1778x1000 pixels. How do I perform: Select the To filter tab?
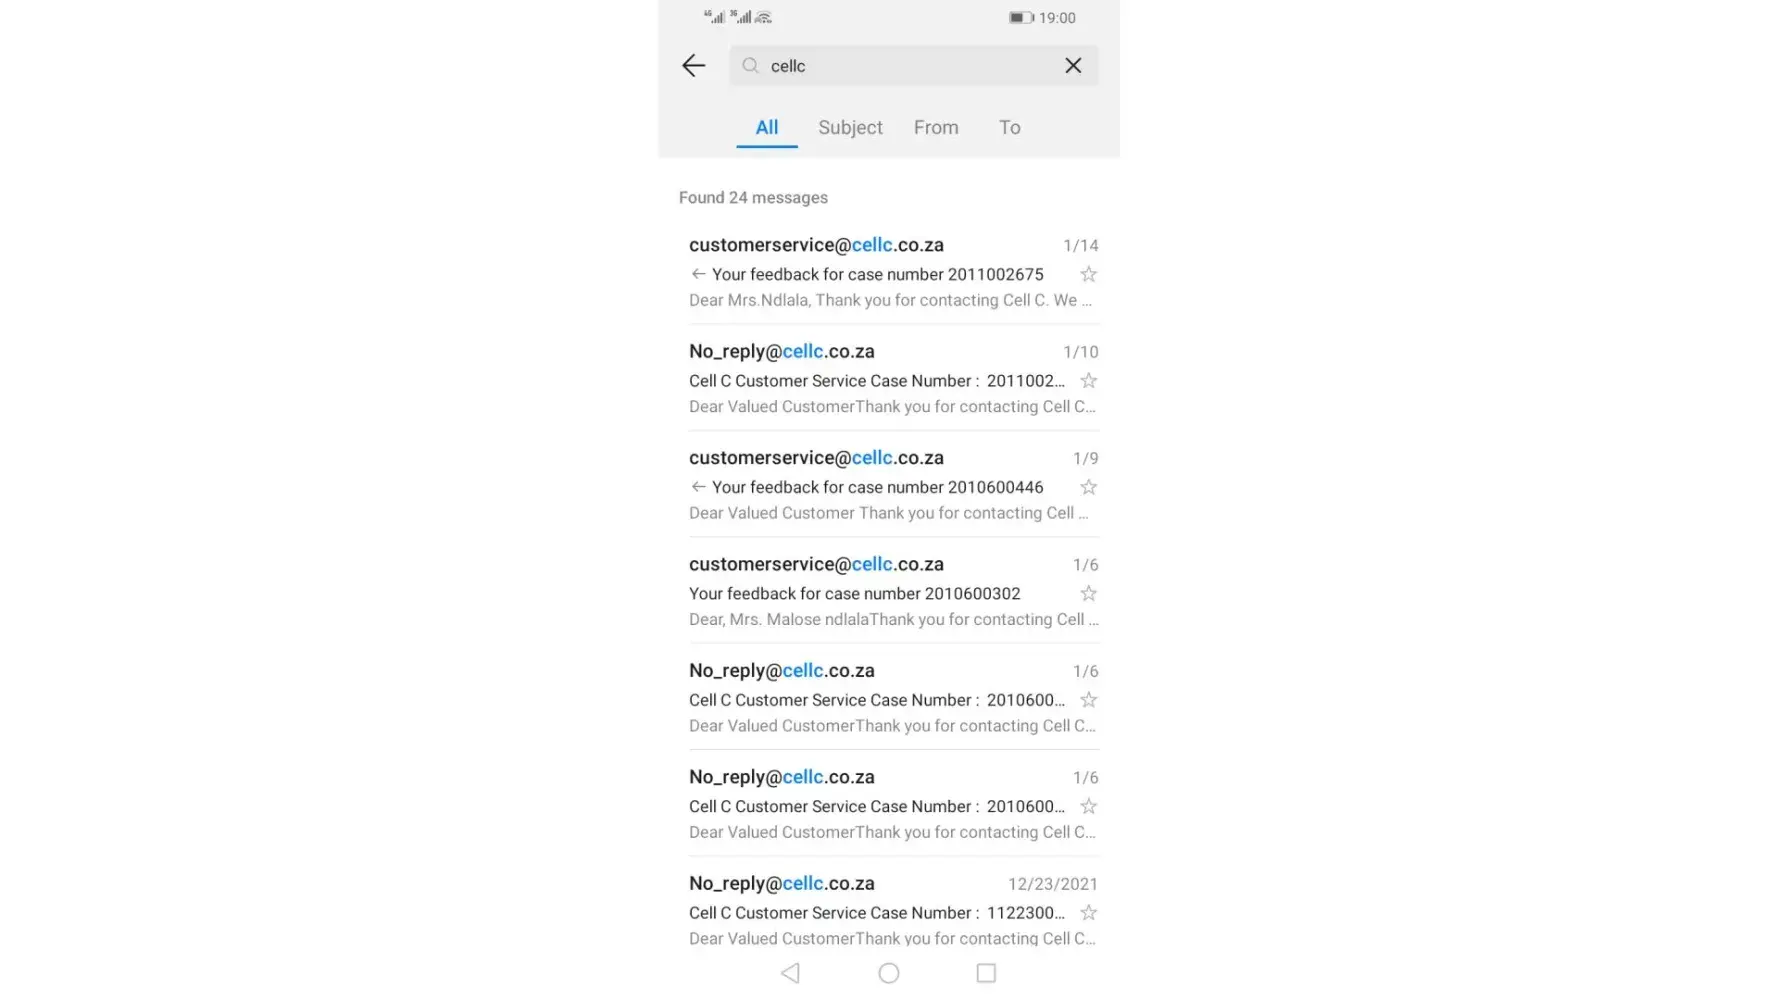click(1010, 128)
